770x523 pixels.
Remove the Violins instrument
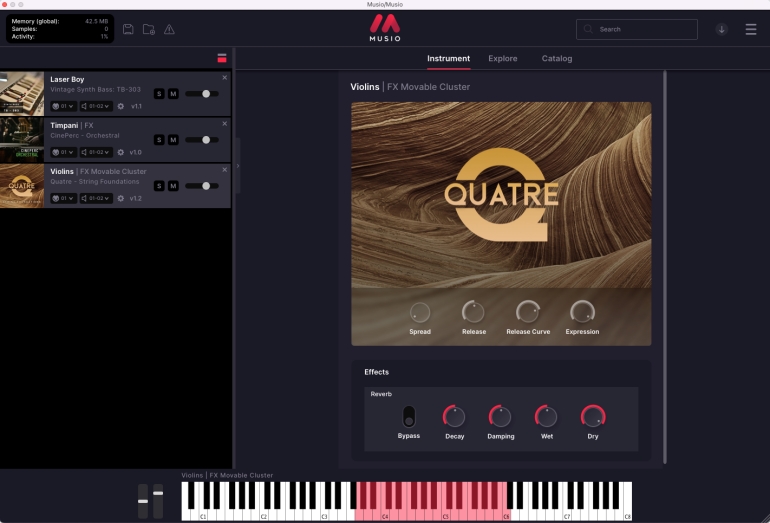224,169
